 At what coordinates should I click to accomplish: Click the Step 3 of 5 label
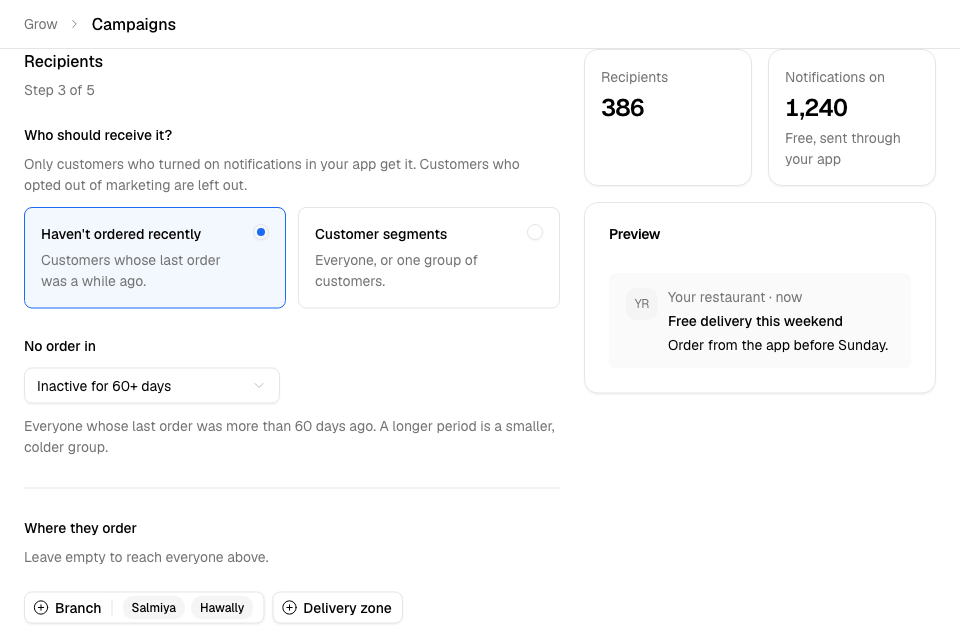coord(59,90)
